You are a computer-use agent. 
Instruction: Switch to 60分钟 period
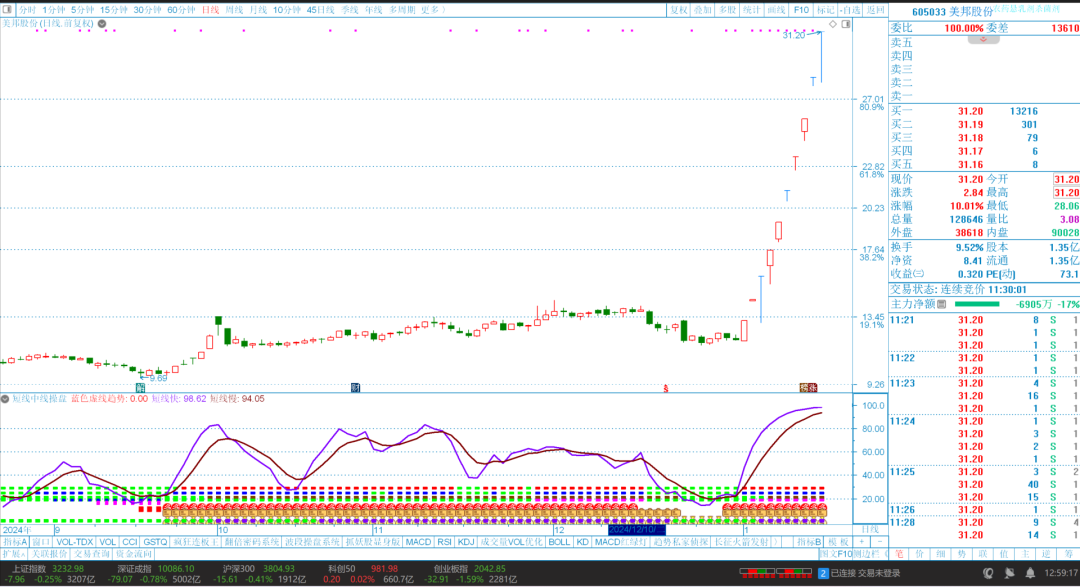[x=180, y=10]
